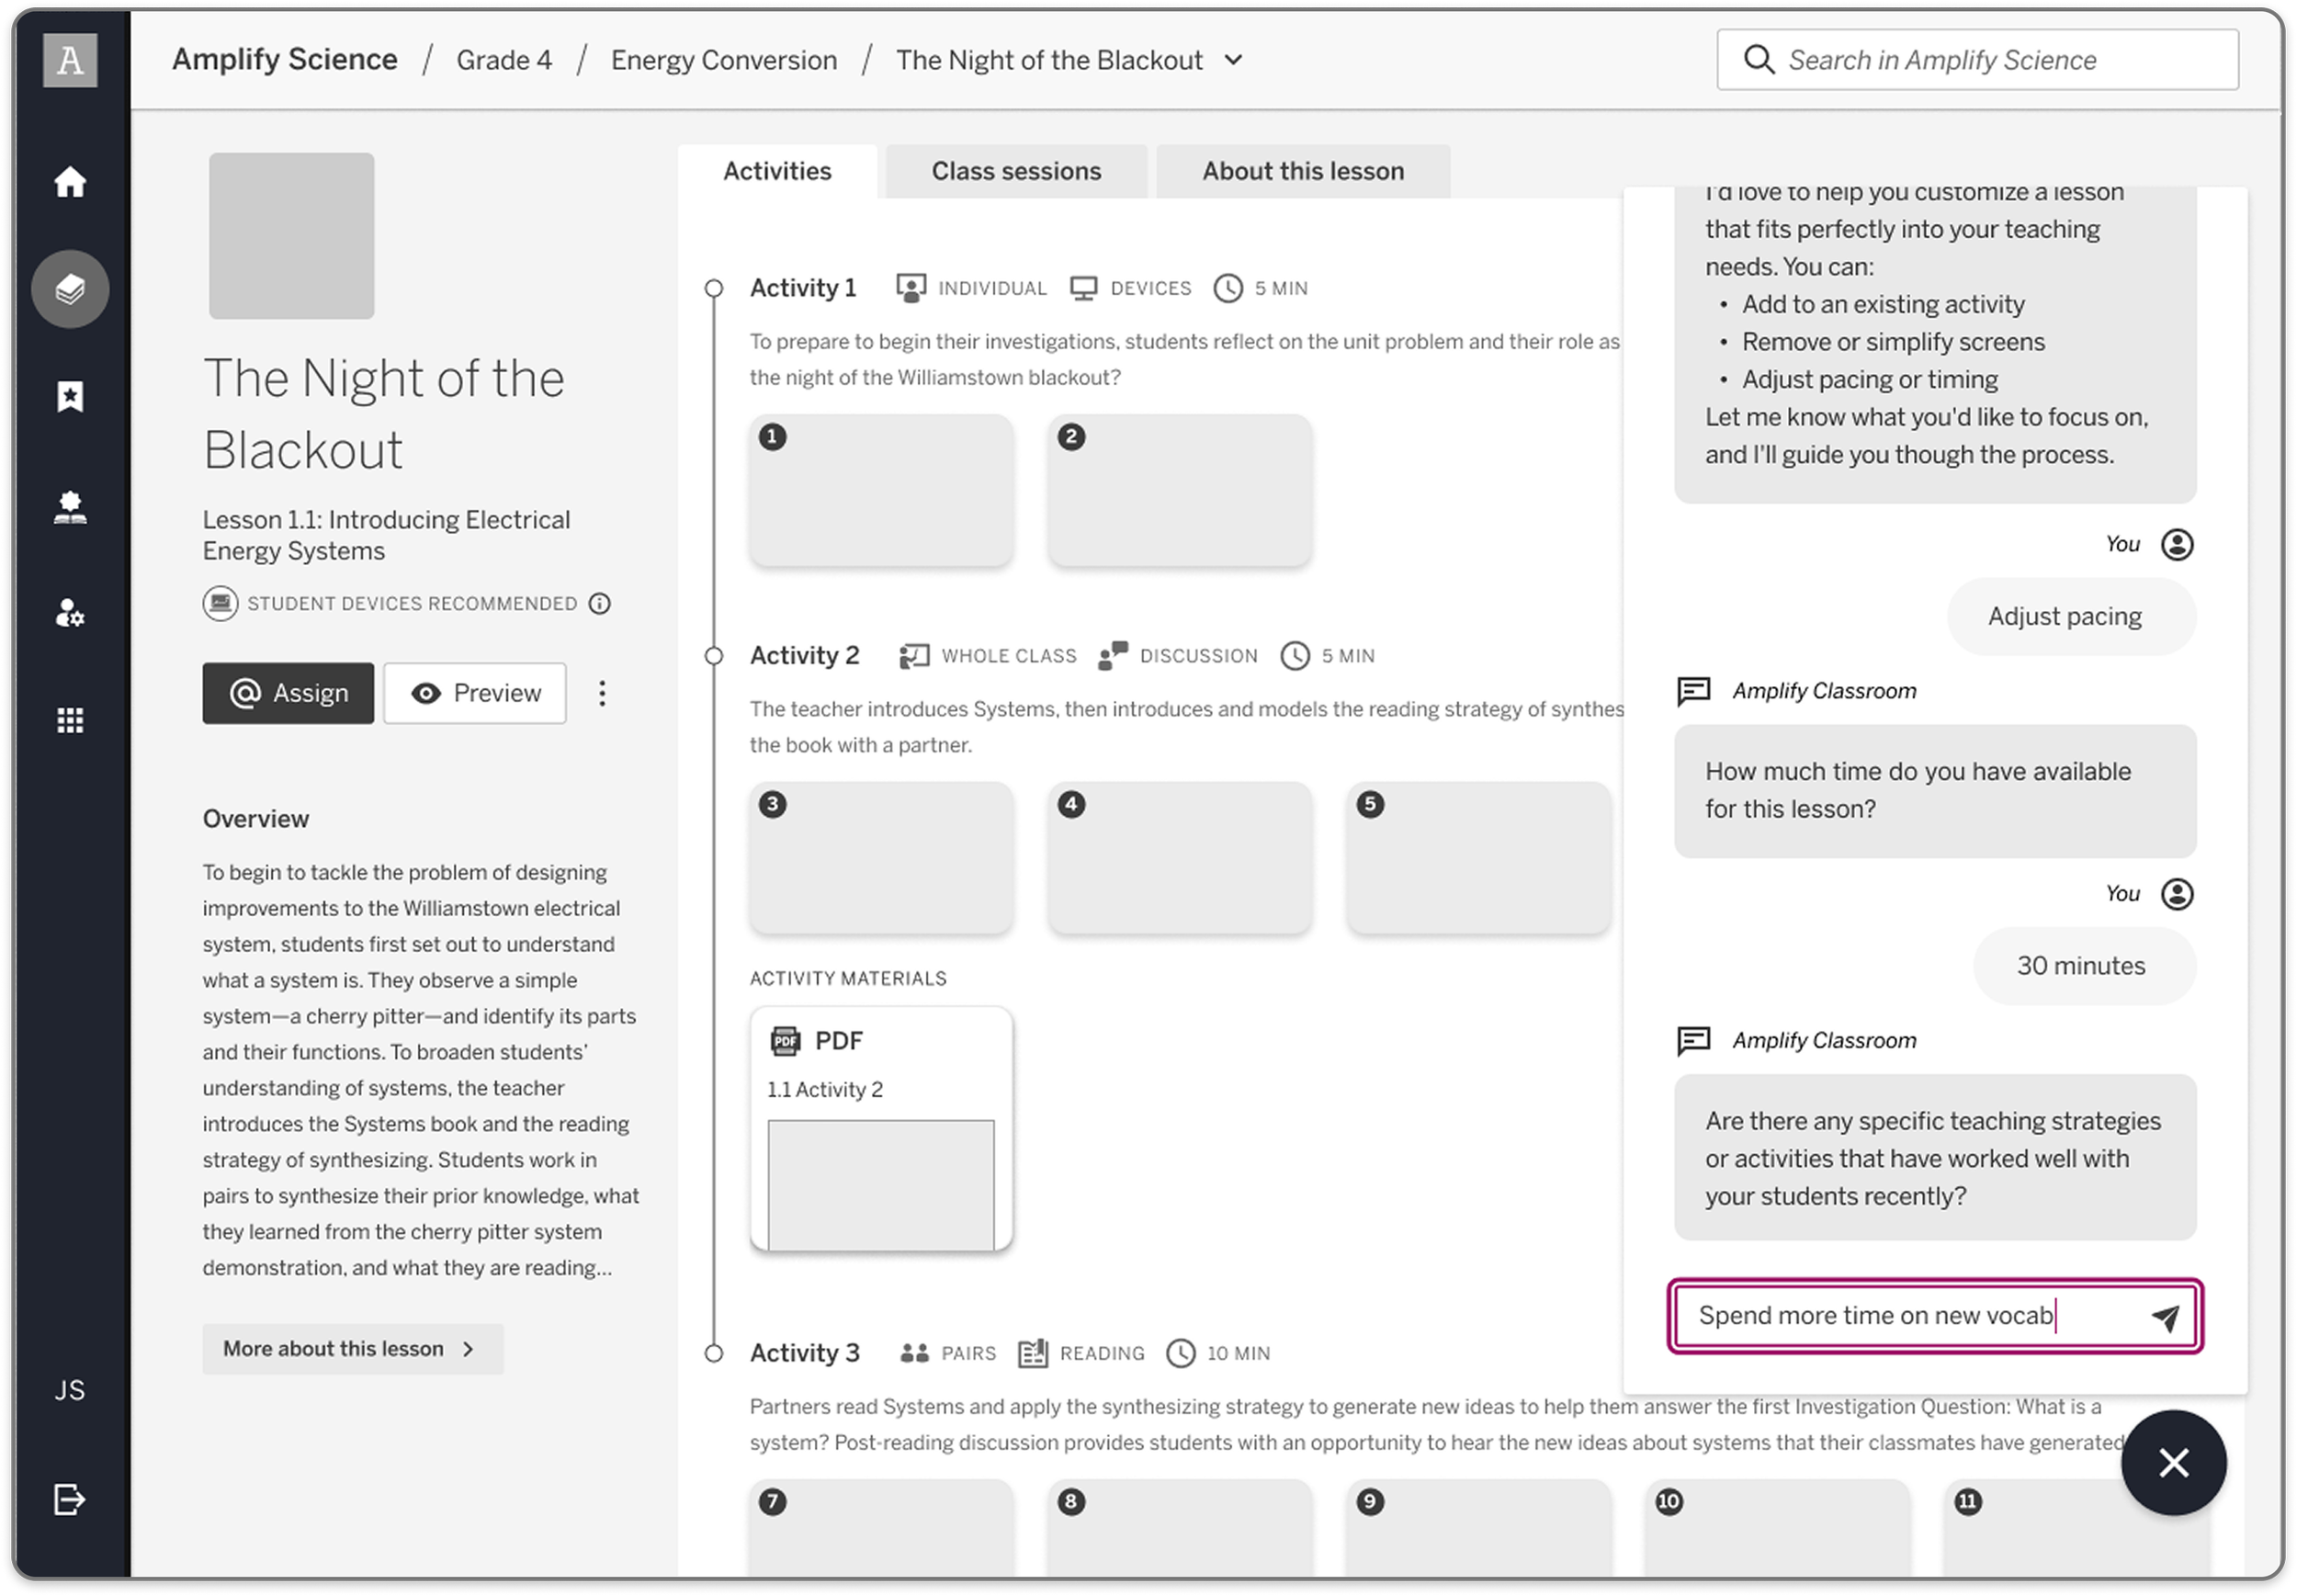Click the Reading icon on Activity 3
The height and width of the screenshot is (1596, 2297).
pyautogui.click(x=1032, y=1353)
